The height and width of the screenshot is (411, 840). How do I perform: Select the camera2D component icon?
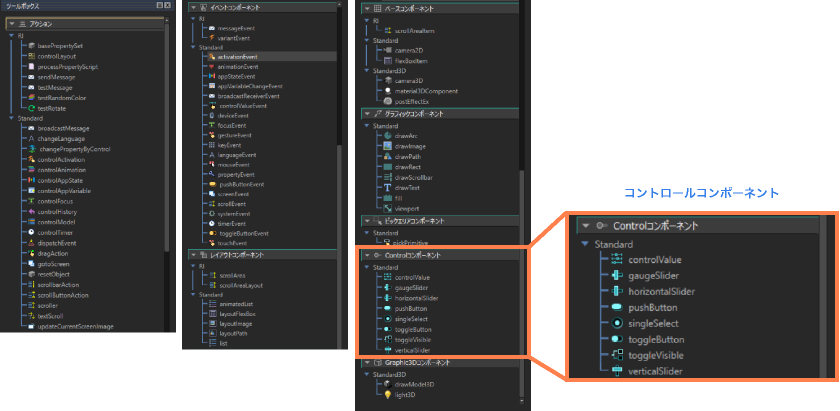coord(389,49)
